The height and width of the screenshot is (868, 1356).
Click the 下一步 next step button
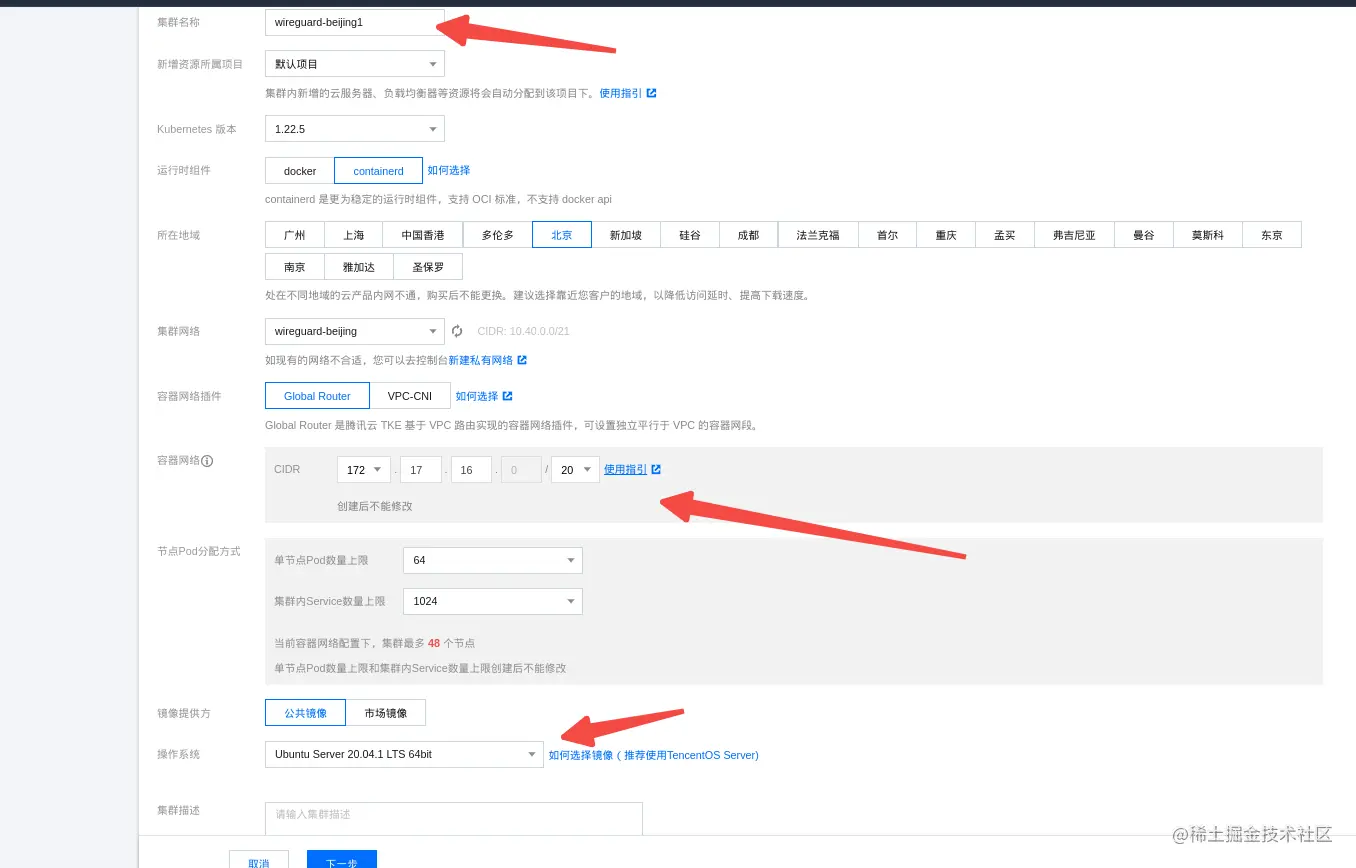pos(342,860)
